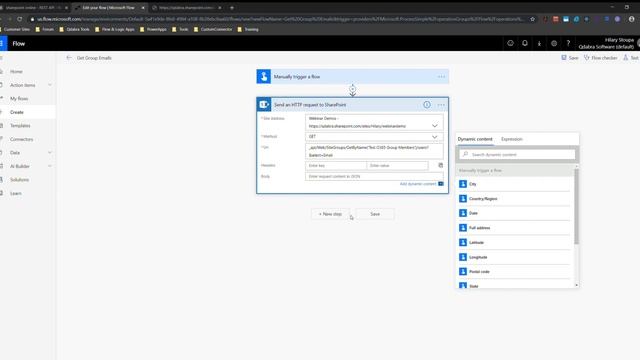Image resolution: width=640 pixels, height=360 pixels.
Task: Click the Body request content field
Action: [x=374, y=176]
